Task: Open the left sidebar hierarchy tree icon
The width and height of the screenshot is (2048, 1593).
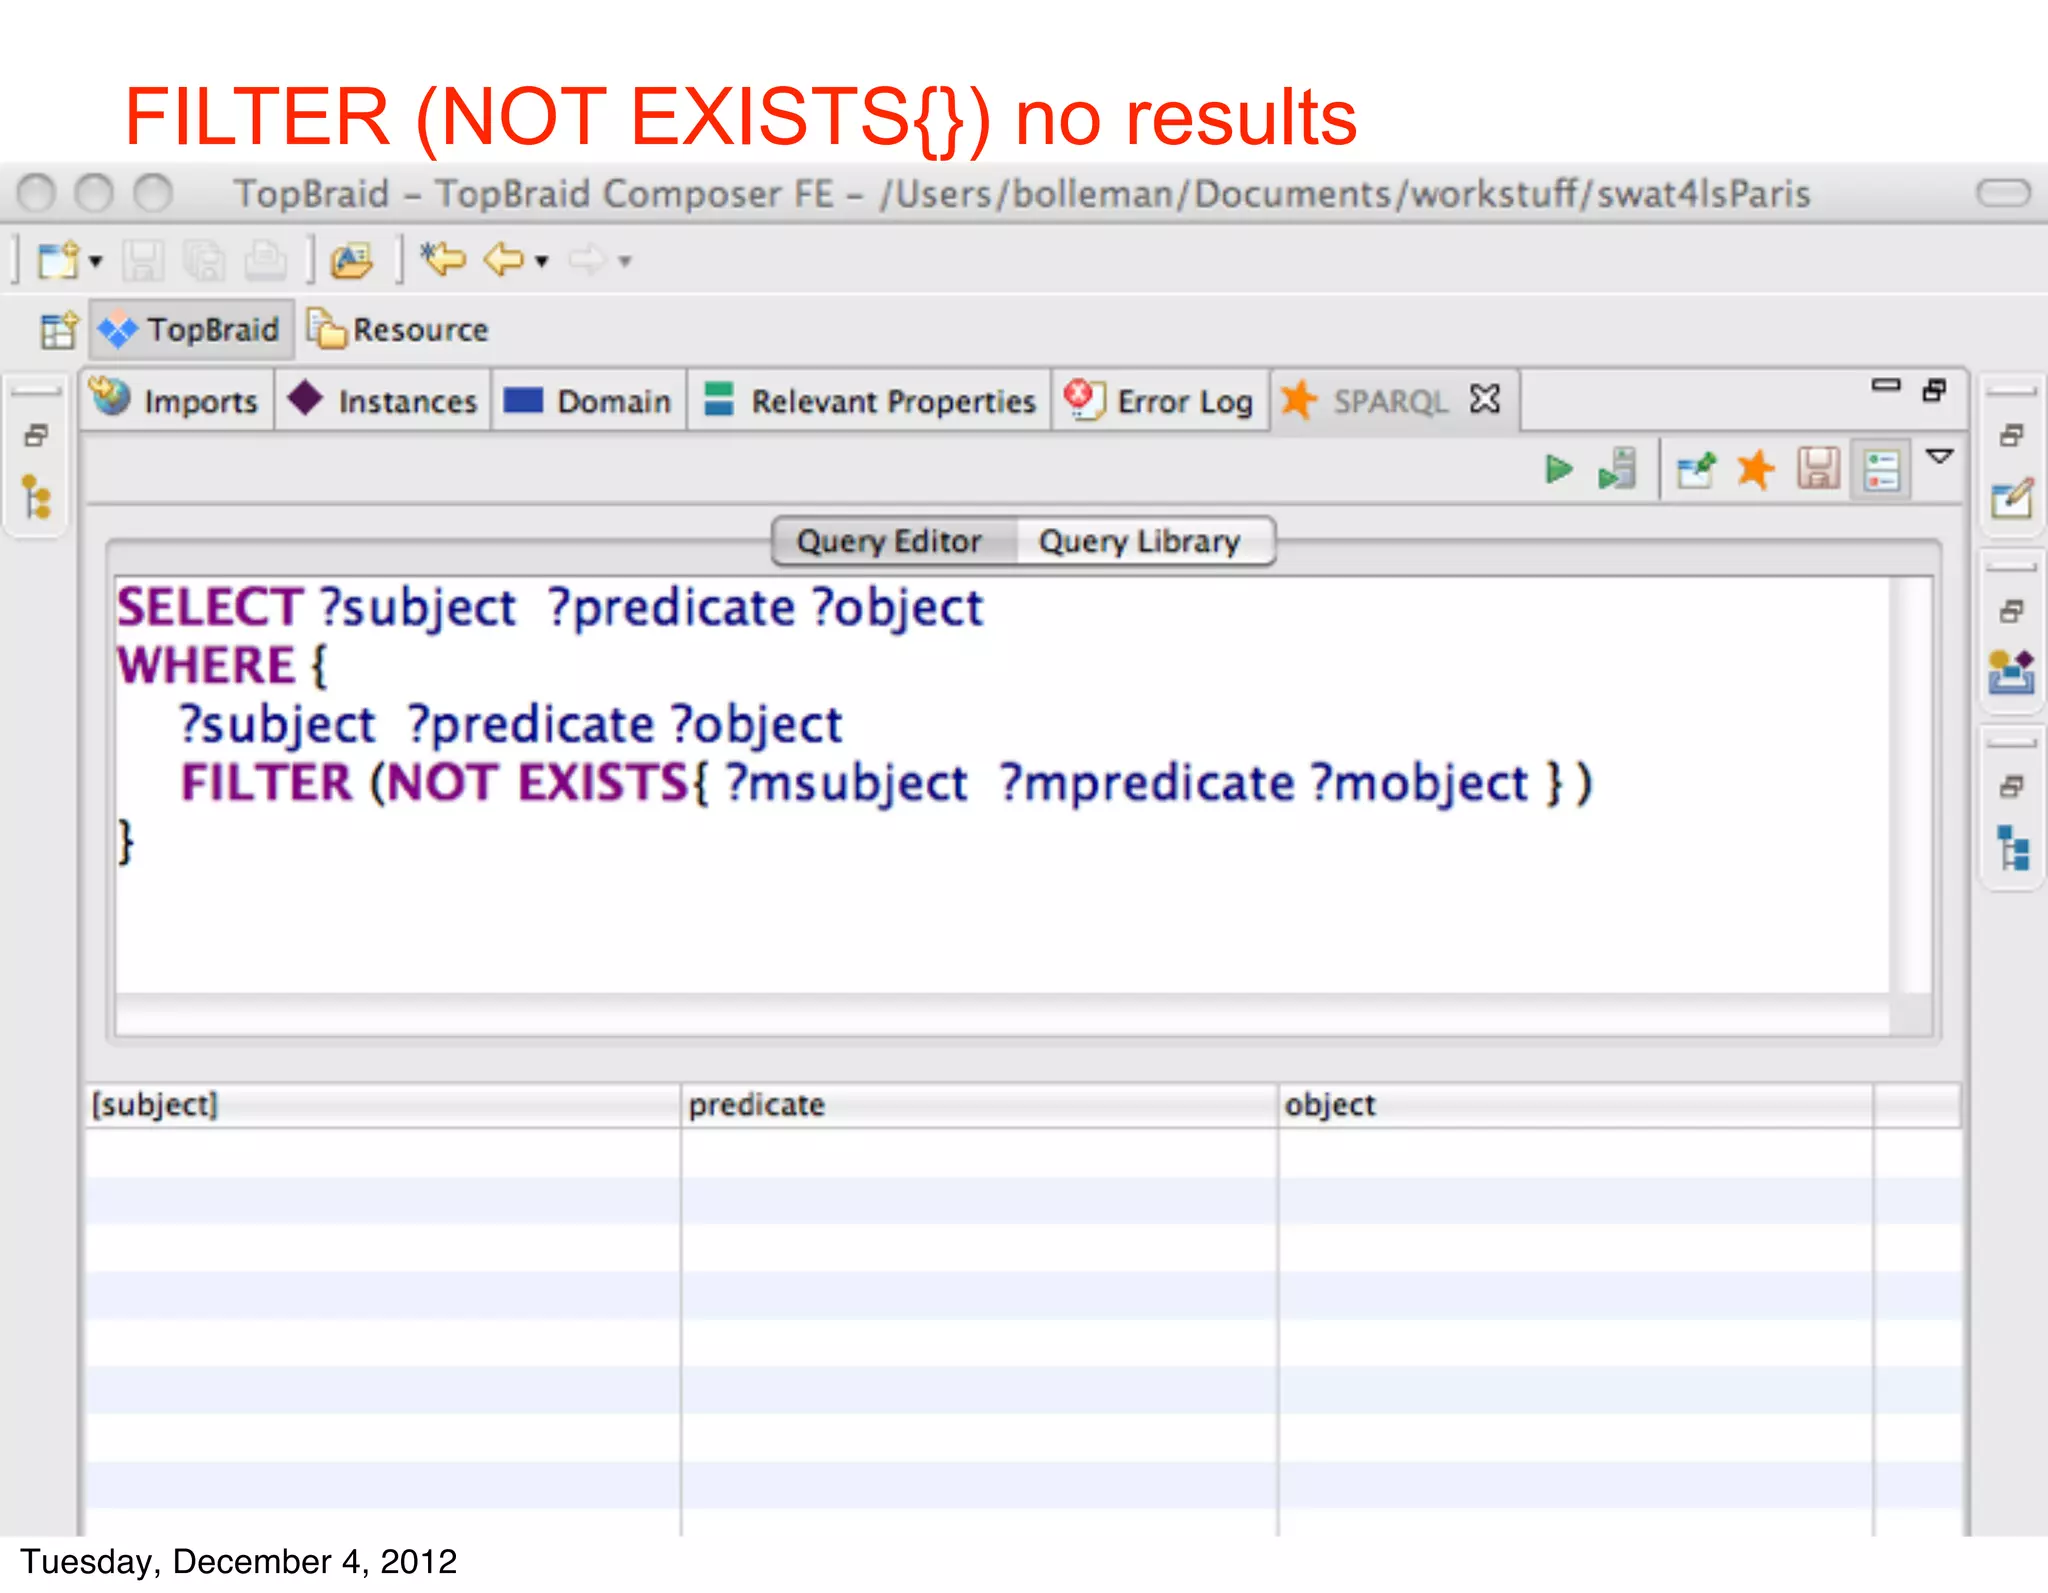Action: 37,497
